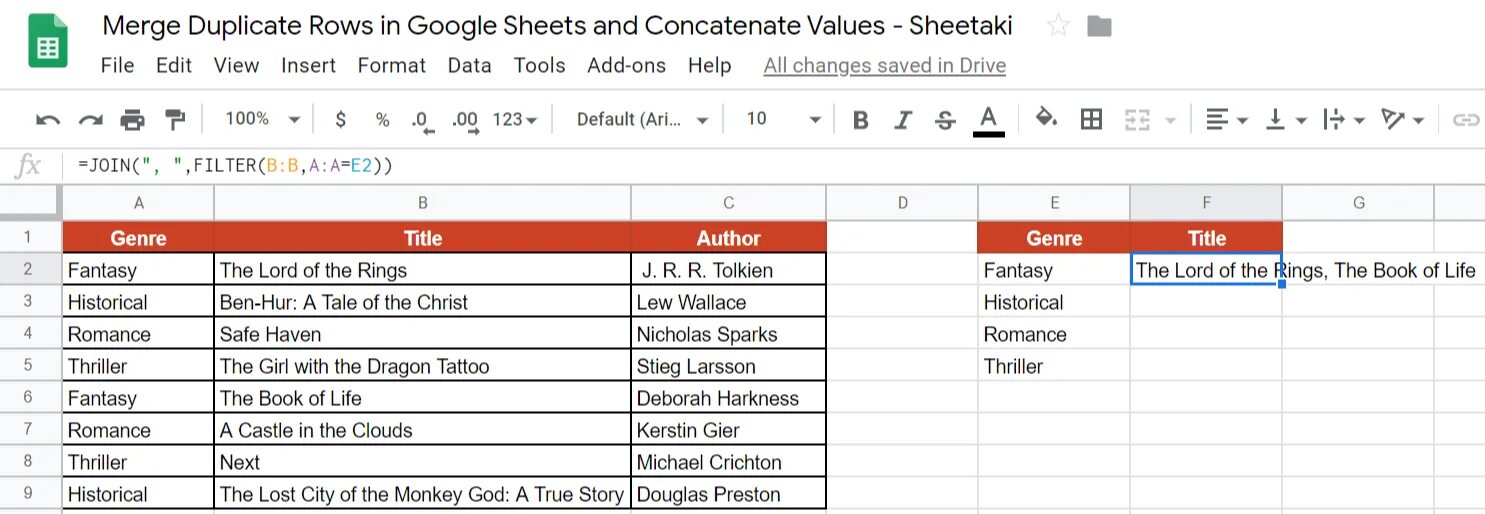Open the Add-ons menu
1485x514 pixels.
tap(626, 65)
